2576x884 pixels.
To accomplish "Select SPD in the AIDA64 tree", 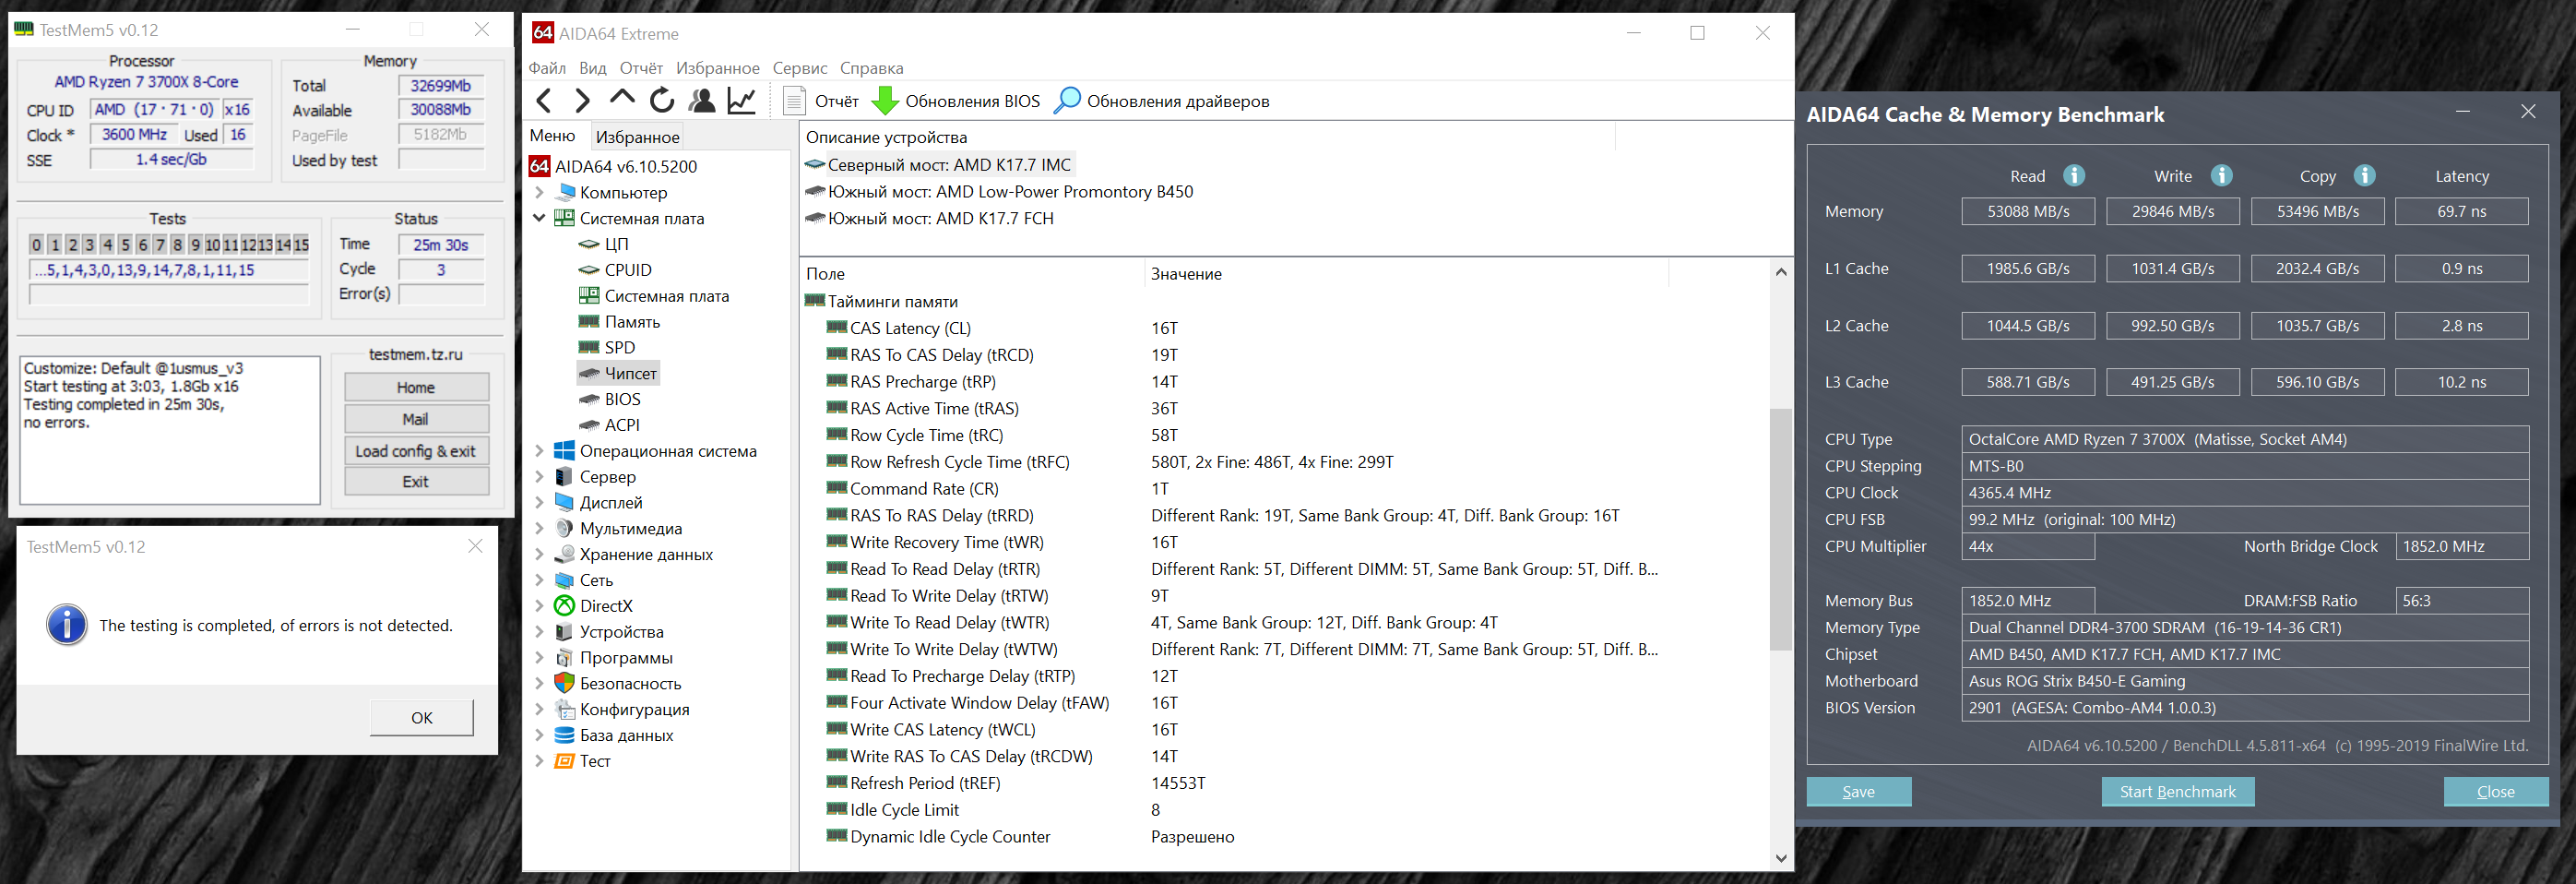I will [x=620, y=347].
